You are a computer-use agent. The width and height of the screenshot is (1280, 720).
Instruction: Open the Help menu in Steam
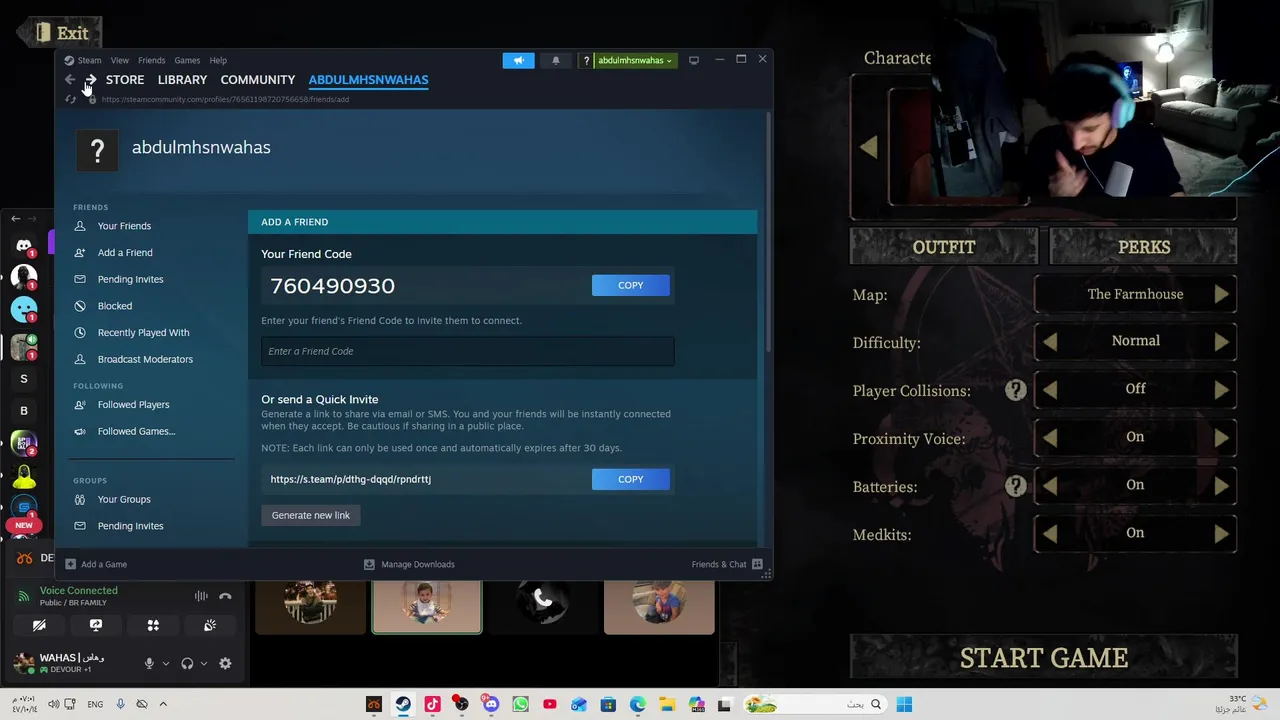tap(218, 60)
